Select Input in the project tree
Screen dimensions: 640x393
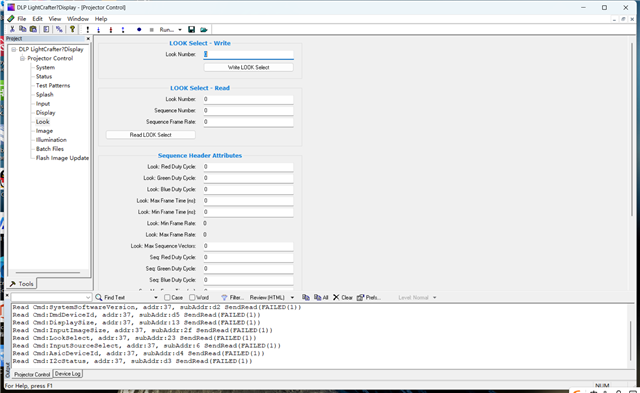point(43,104)
